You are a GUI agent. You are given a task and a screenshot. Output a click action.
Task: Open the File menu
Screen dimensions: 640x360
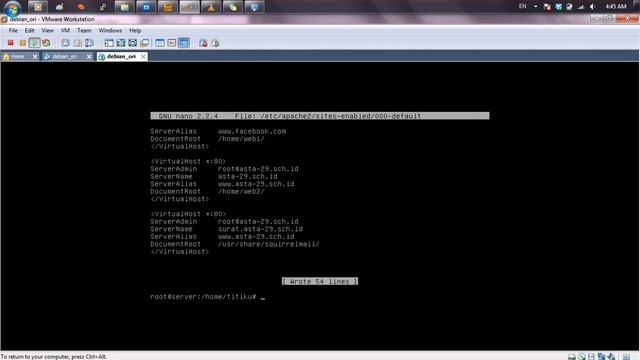13,31
